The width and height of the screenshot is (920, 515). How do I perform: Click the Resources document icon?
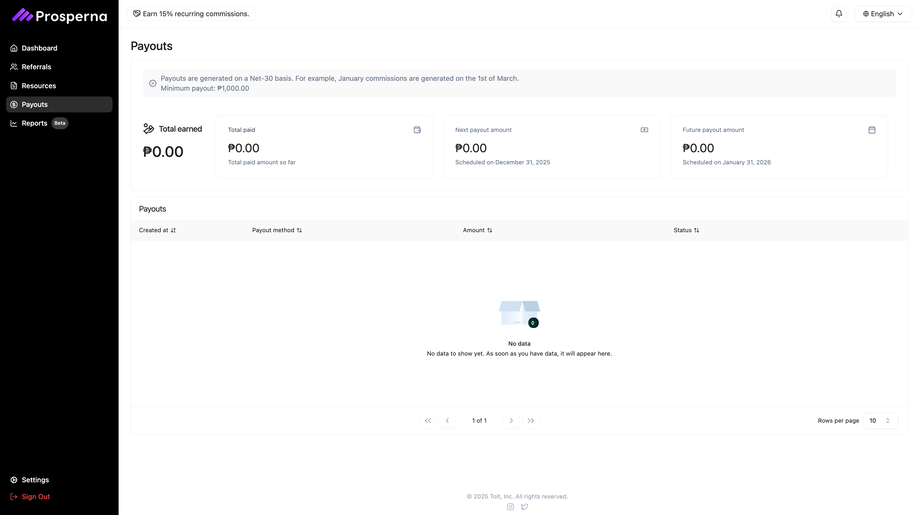pos(13,86)
